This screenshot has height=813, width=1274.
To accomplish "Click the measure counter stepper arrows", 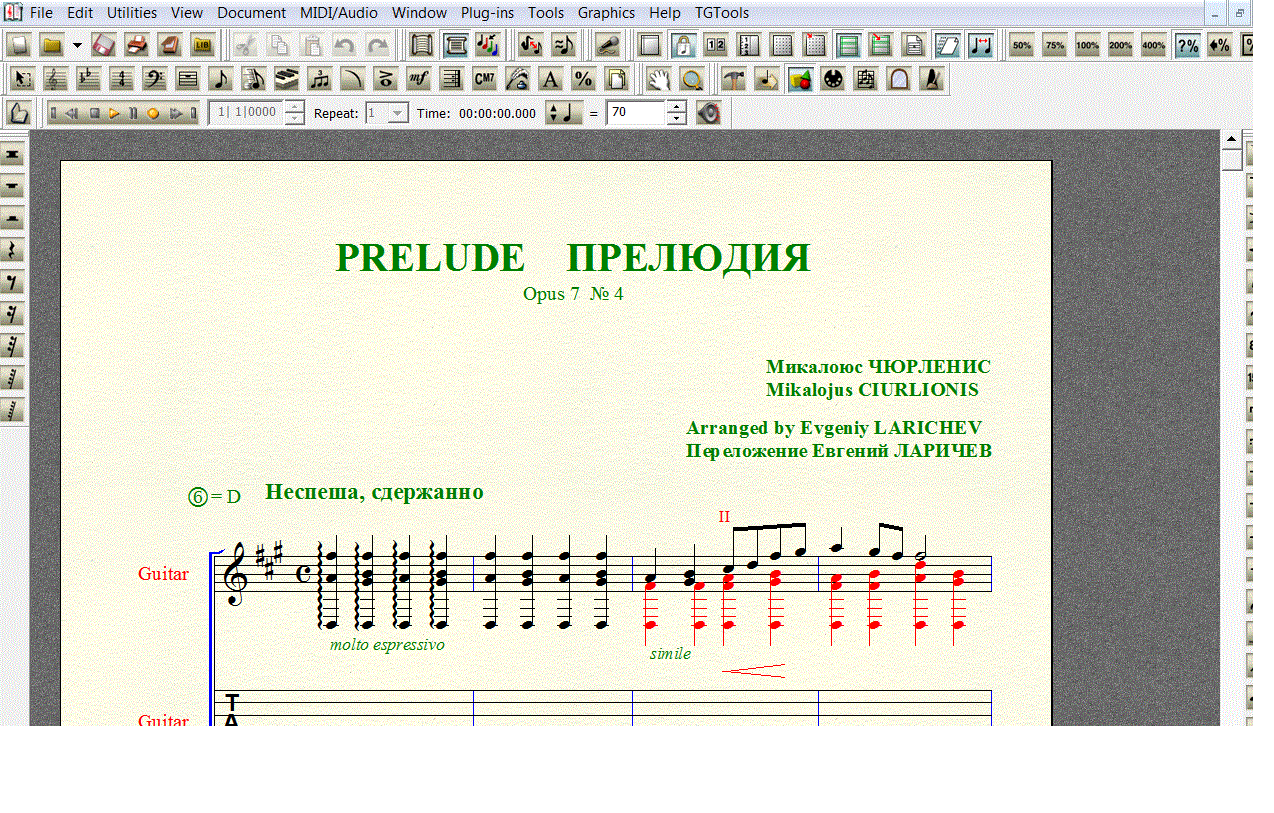I will 294,113.
